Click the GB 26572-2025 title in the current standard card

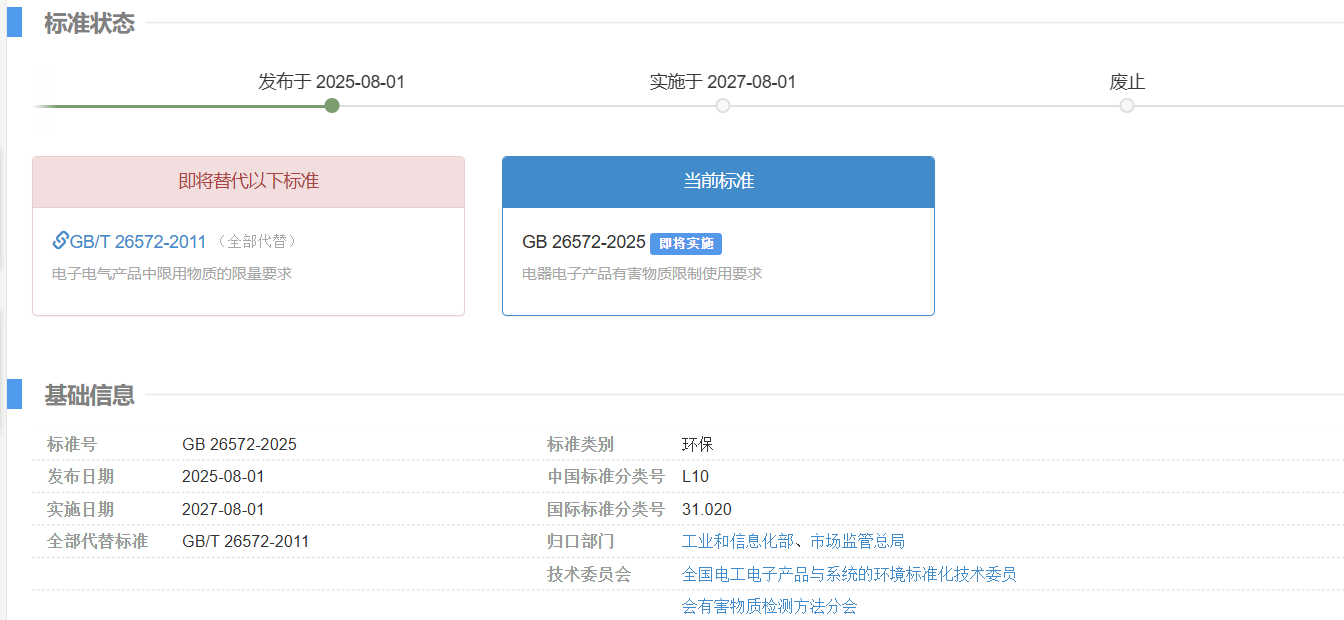pos(583,242)
